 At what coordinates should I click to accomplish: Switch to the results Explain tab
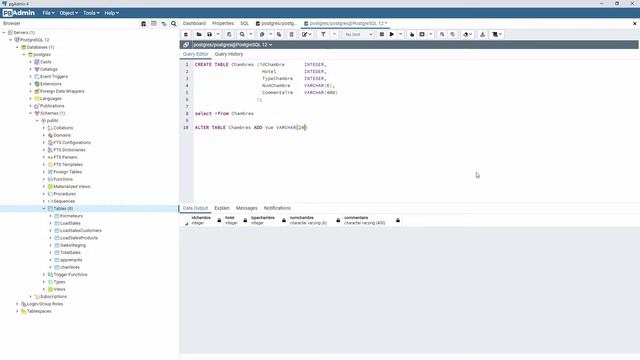pos(222,208)
